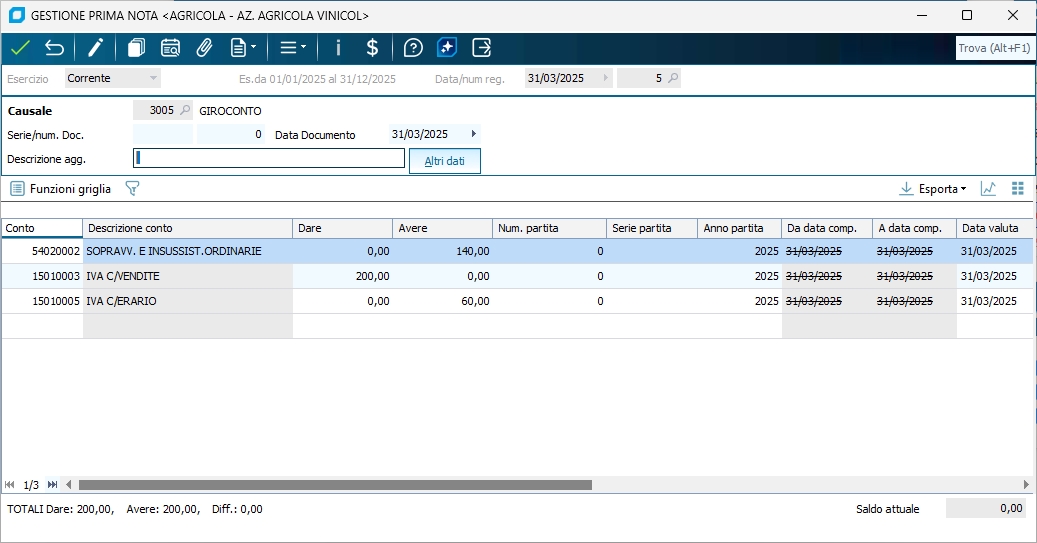Confirm the entry with the green checkmark
This screenshot has height=543, width=1037.
[20, 47]
